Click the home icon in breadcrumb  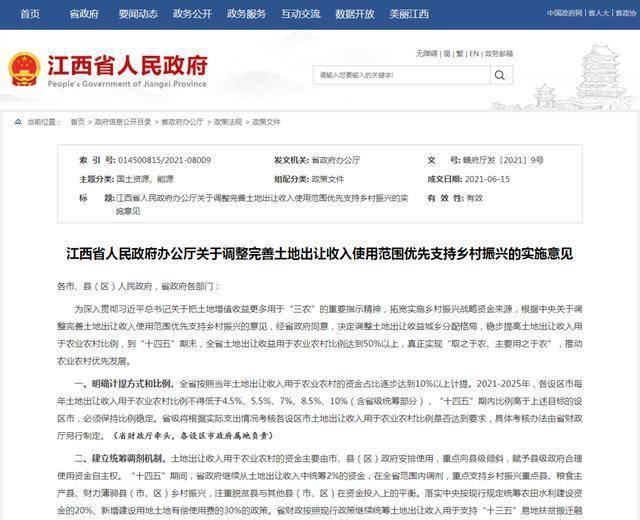[19, 122]
